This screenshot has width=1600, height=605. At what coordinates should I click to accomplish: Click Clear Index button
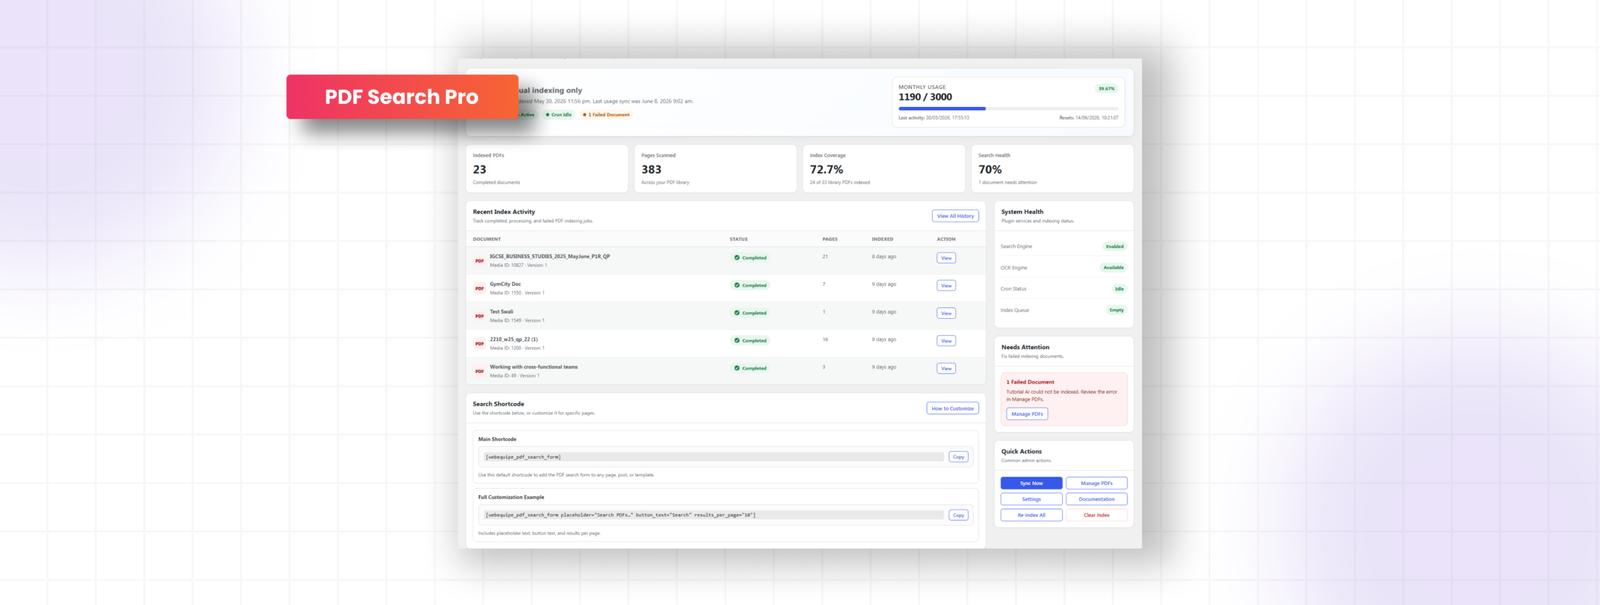1096,515
